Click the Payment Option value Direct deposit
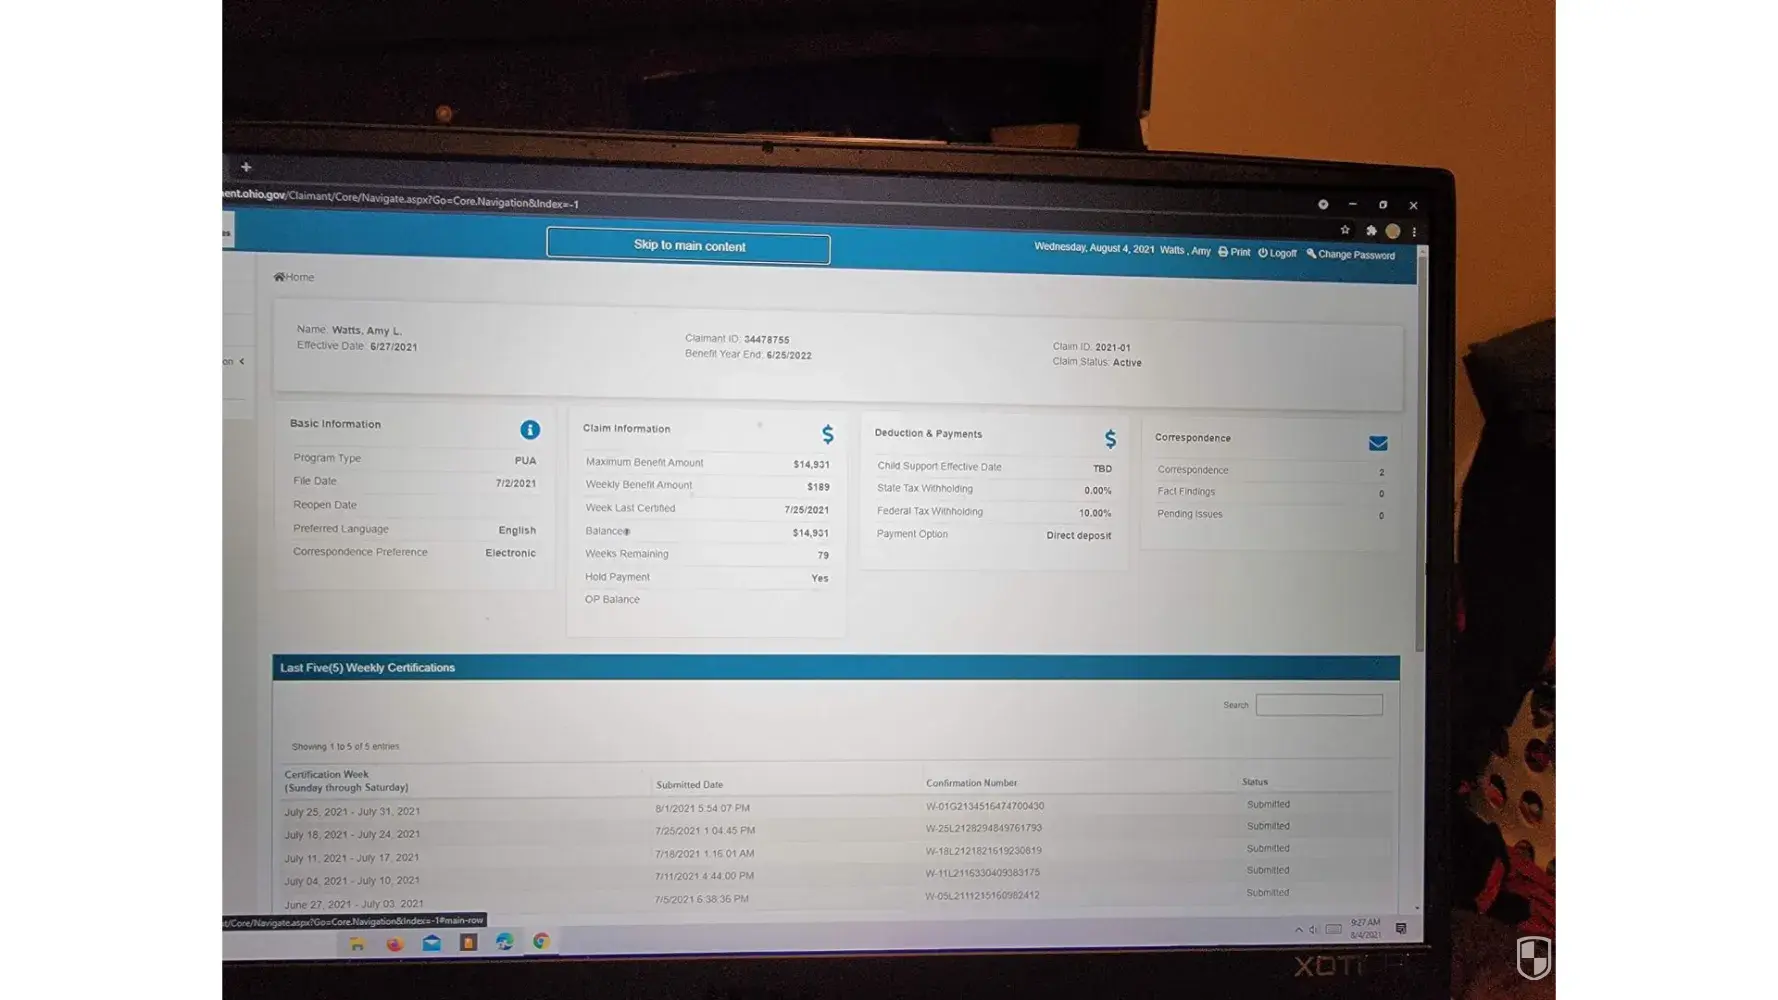 pos(1078,535)
